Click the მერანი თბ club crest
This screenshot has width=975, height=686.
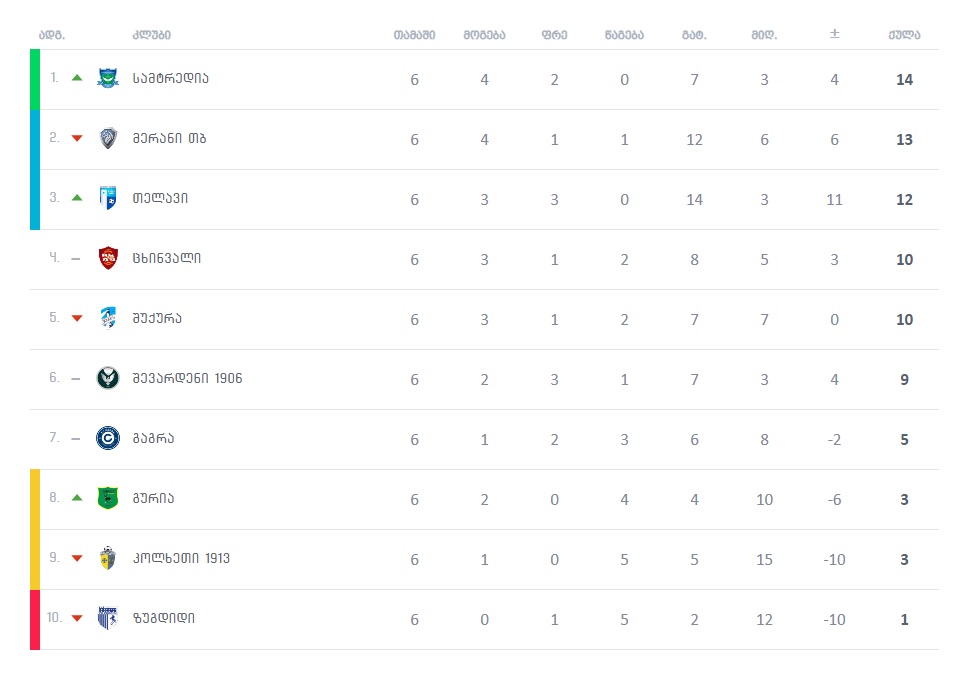tap(107, 138)
